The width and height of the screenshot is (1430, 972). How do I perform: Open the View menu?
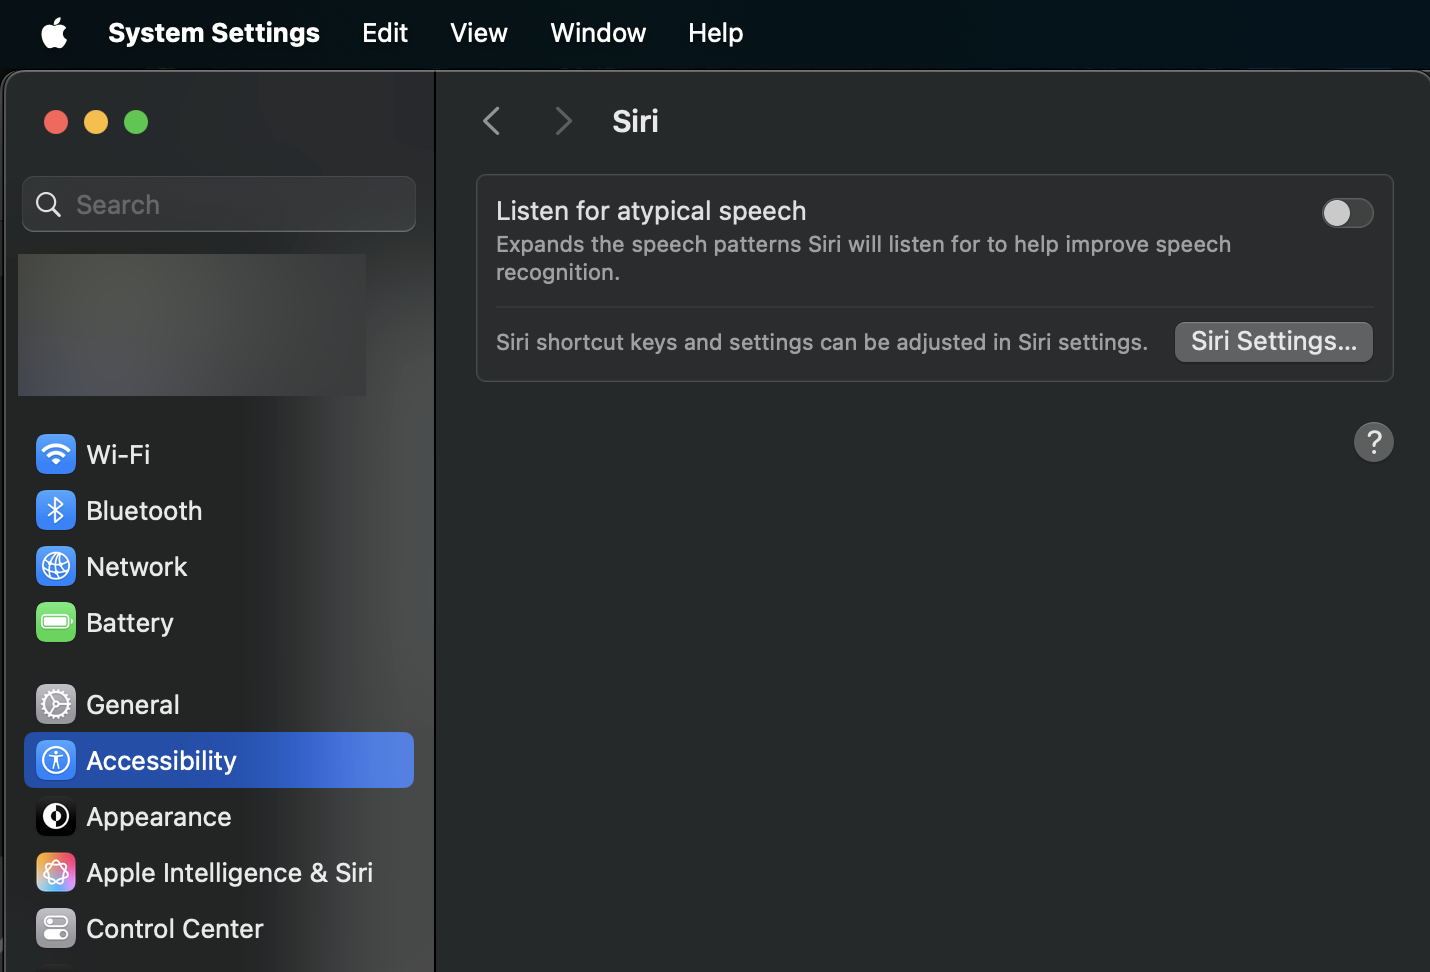479,33
